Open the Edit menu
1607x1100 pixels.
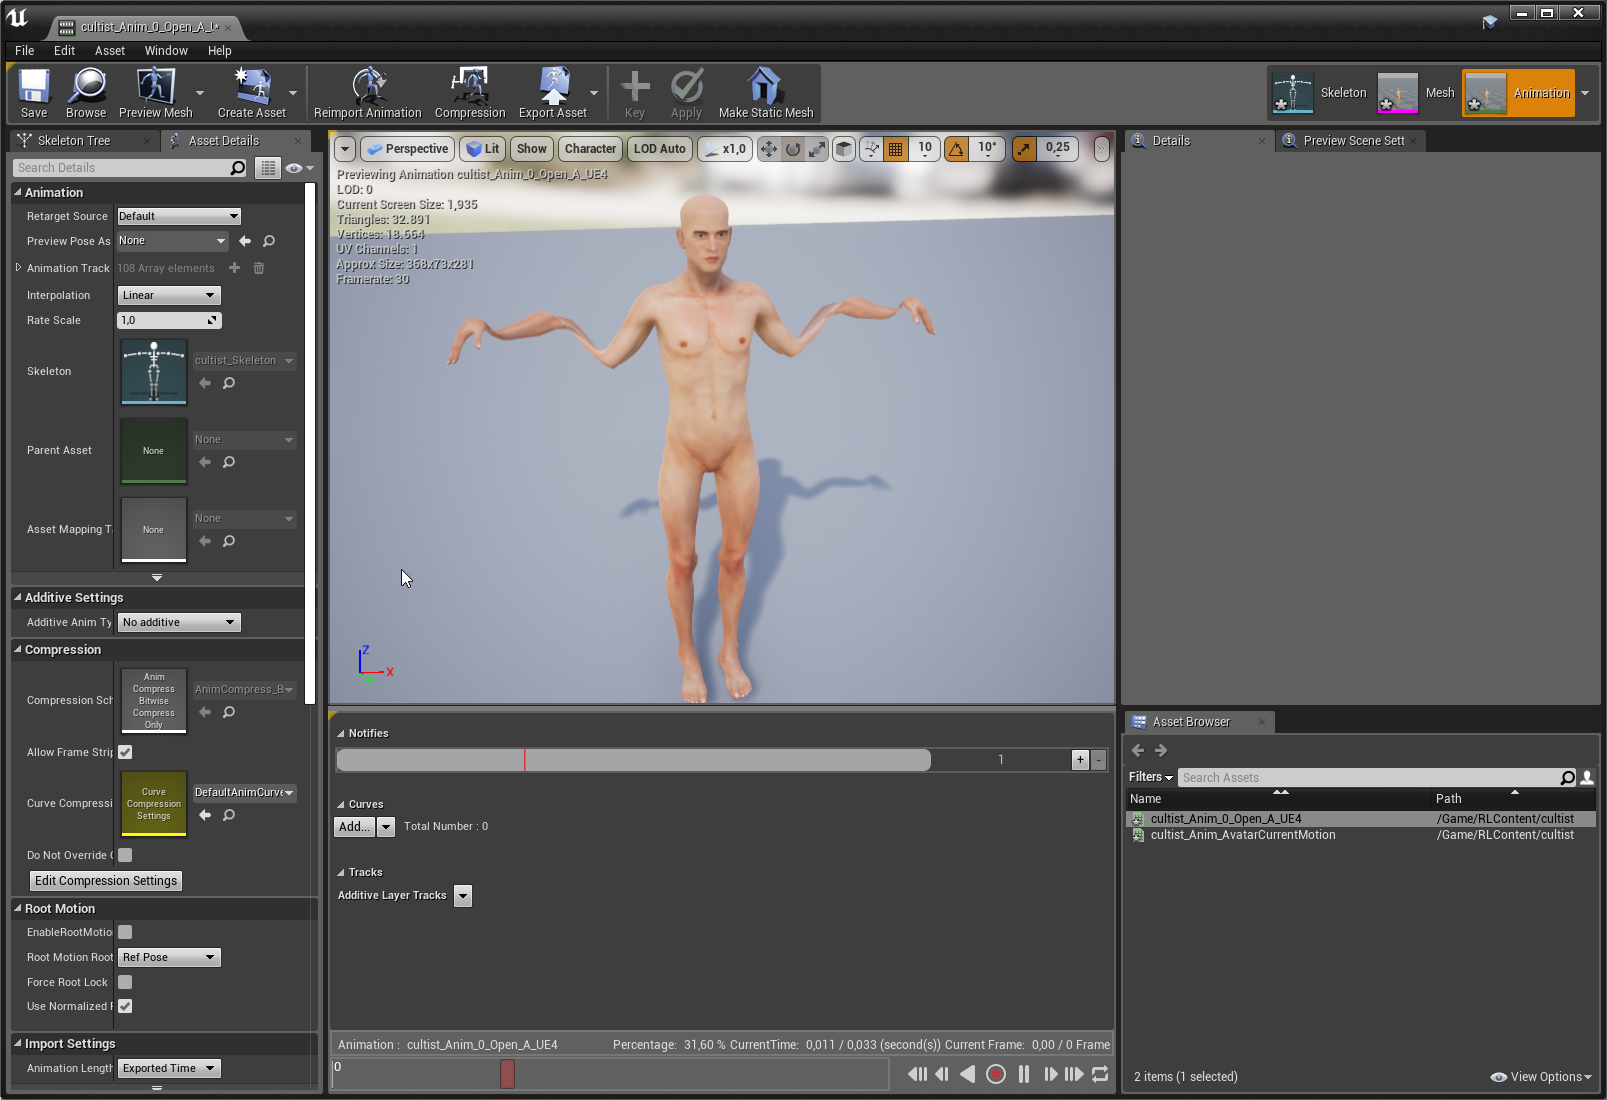point(64,51)
